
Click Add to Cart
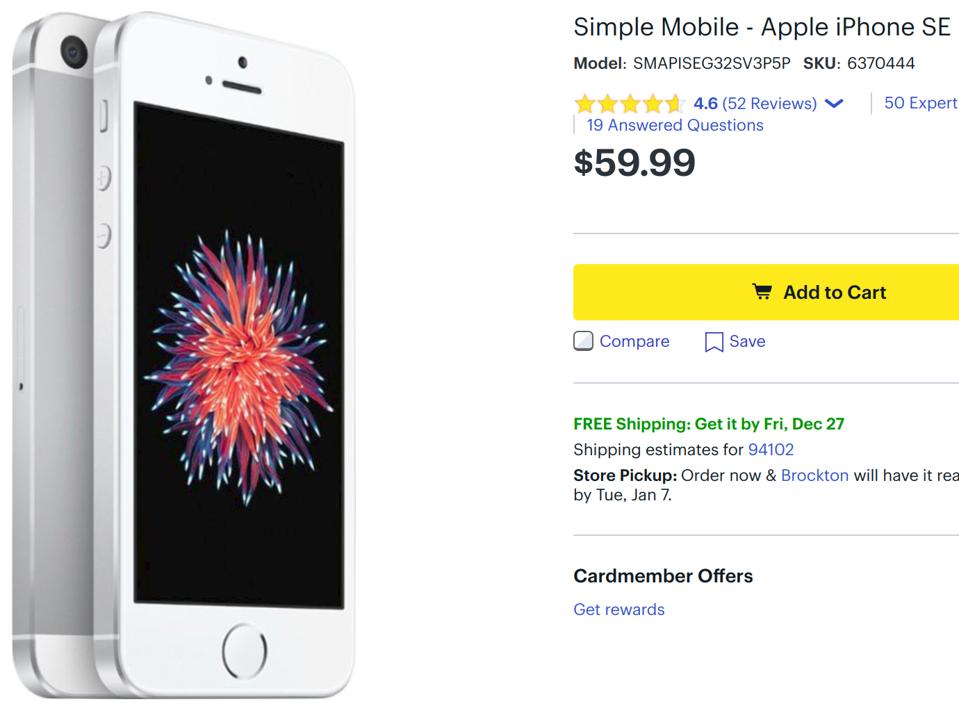(x=820, y=291)
